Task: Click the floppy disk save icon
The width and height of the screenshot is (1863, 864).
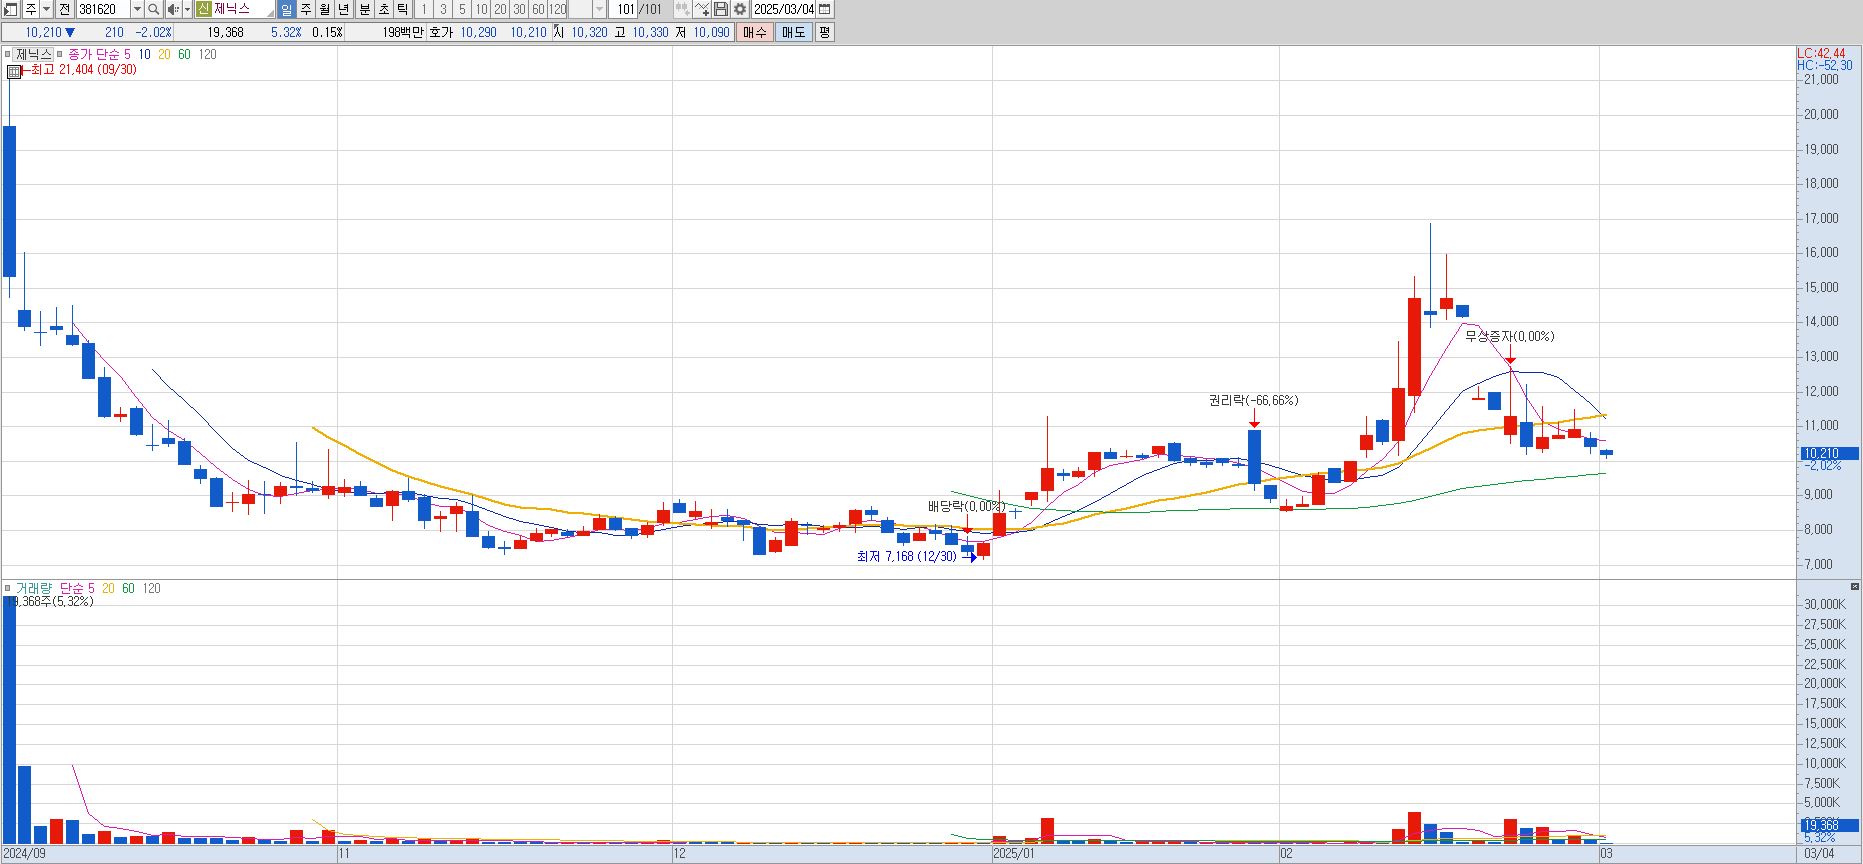Action: tap(721, 9)
